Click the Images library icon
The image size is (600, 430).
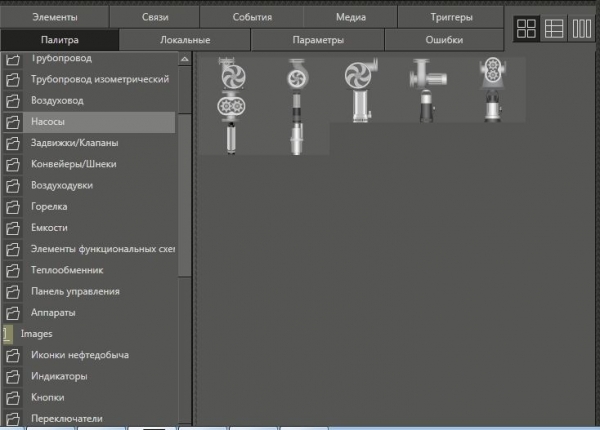coord(7,334)
